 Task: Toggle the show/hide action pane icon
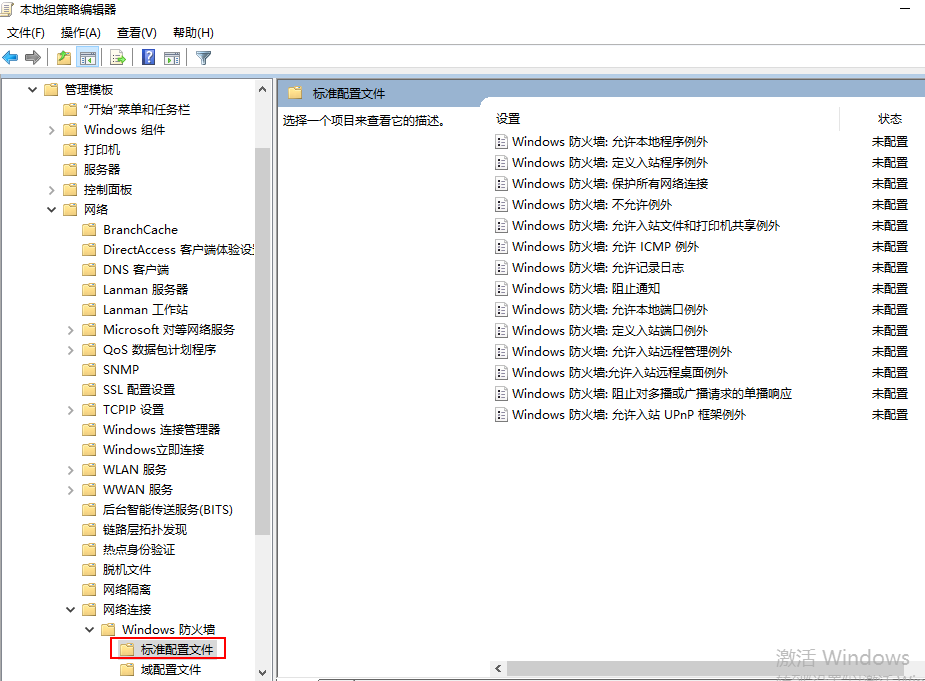pos(172,58)
